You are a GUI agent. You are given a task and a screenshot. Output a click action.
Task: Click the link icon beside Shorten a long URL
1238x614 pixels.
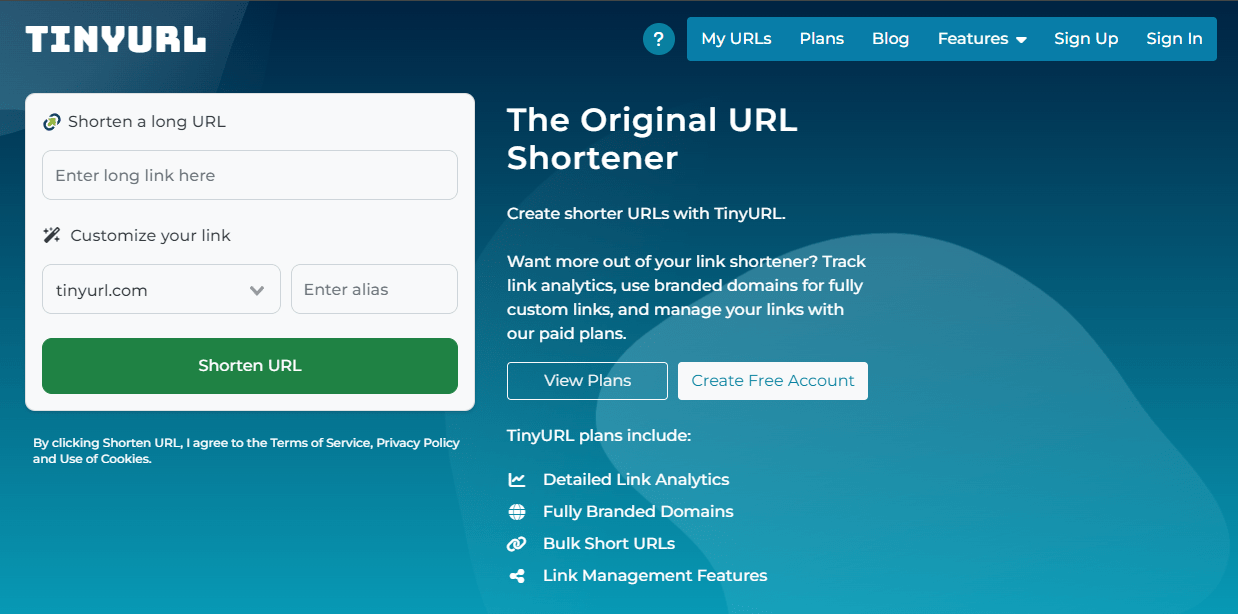(x=52, y=122)
